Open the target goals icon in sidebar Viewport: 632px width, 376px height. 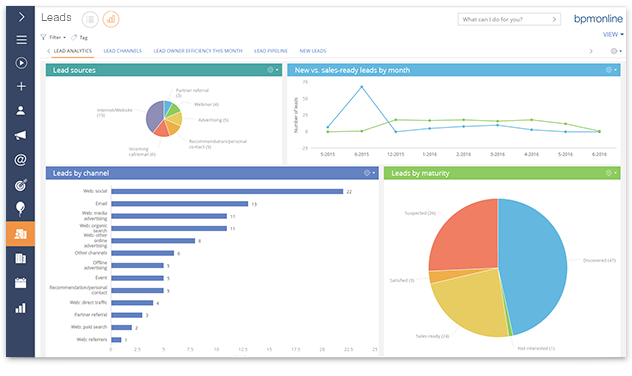(21, 185)
